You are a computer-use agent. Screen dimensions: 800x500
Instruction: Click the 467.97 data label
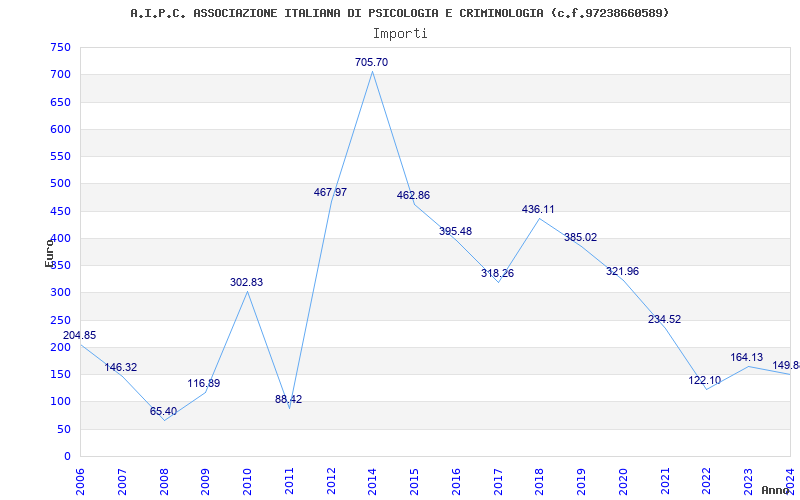(330, 192)
